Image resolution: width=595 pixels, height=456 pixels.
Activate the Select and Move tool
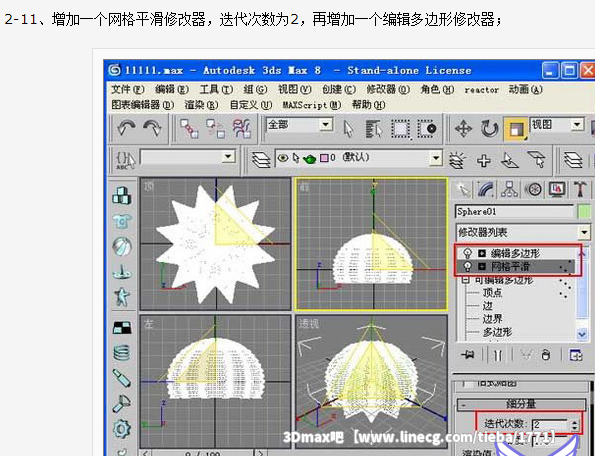coord(464,129)
